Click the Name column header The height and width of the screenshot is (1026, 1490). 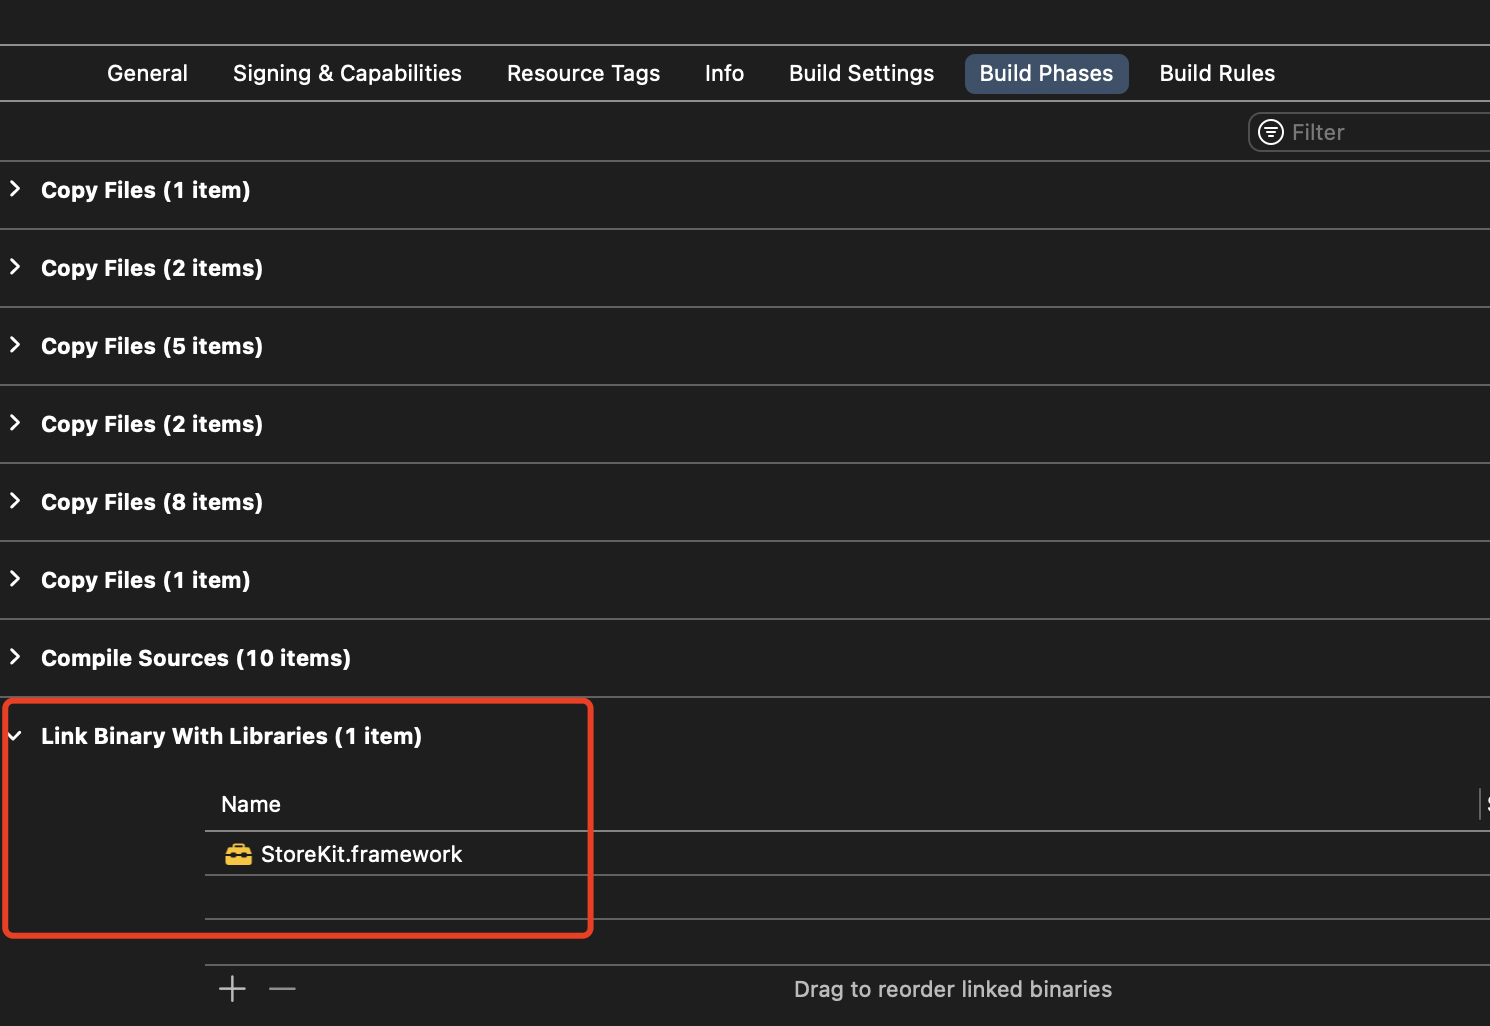click(x=251, y=804)
